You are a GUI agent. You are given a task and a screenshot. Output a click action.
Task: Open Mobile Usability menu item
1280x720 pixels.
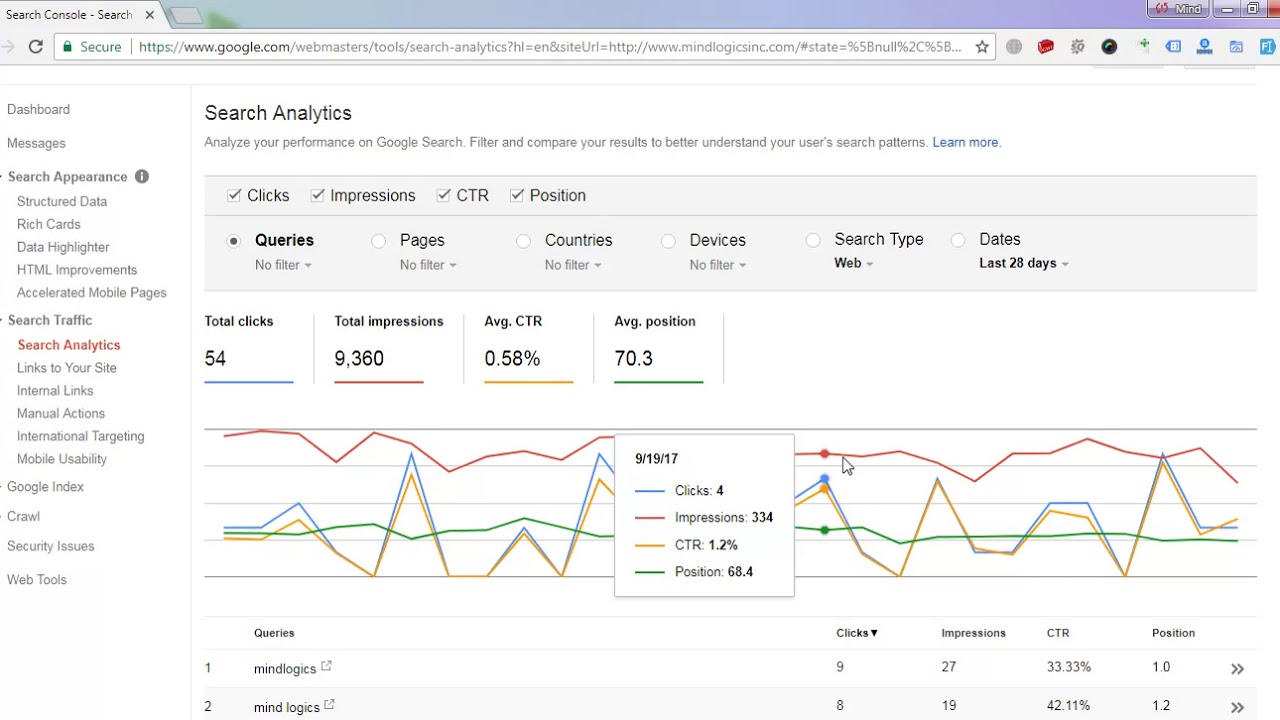pos(62,459)
